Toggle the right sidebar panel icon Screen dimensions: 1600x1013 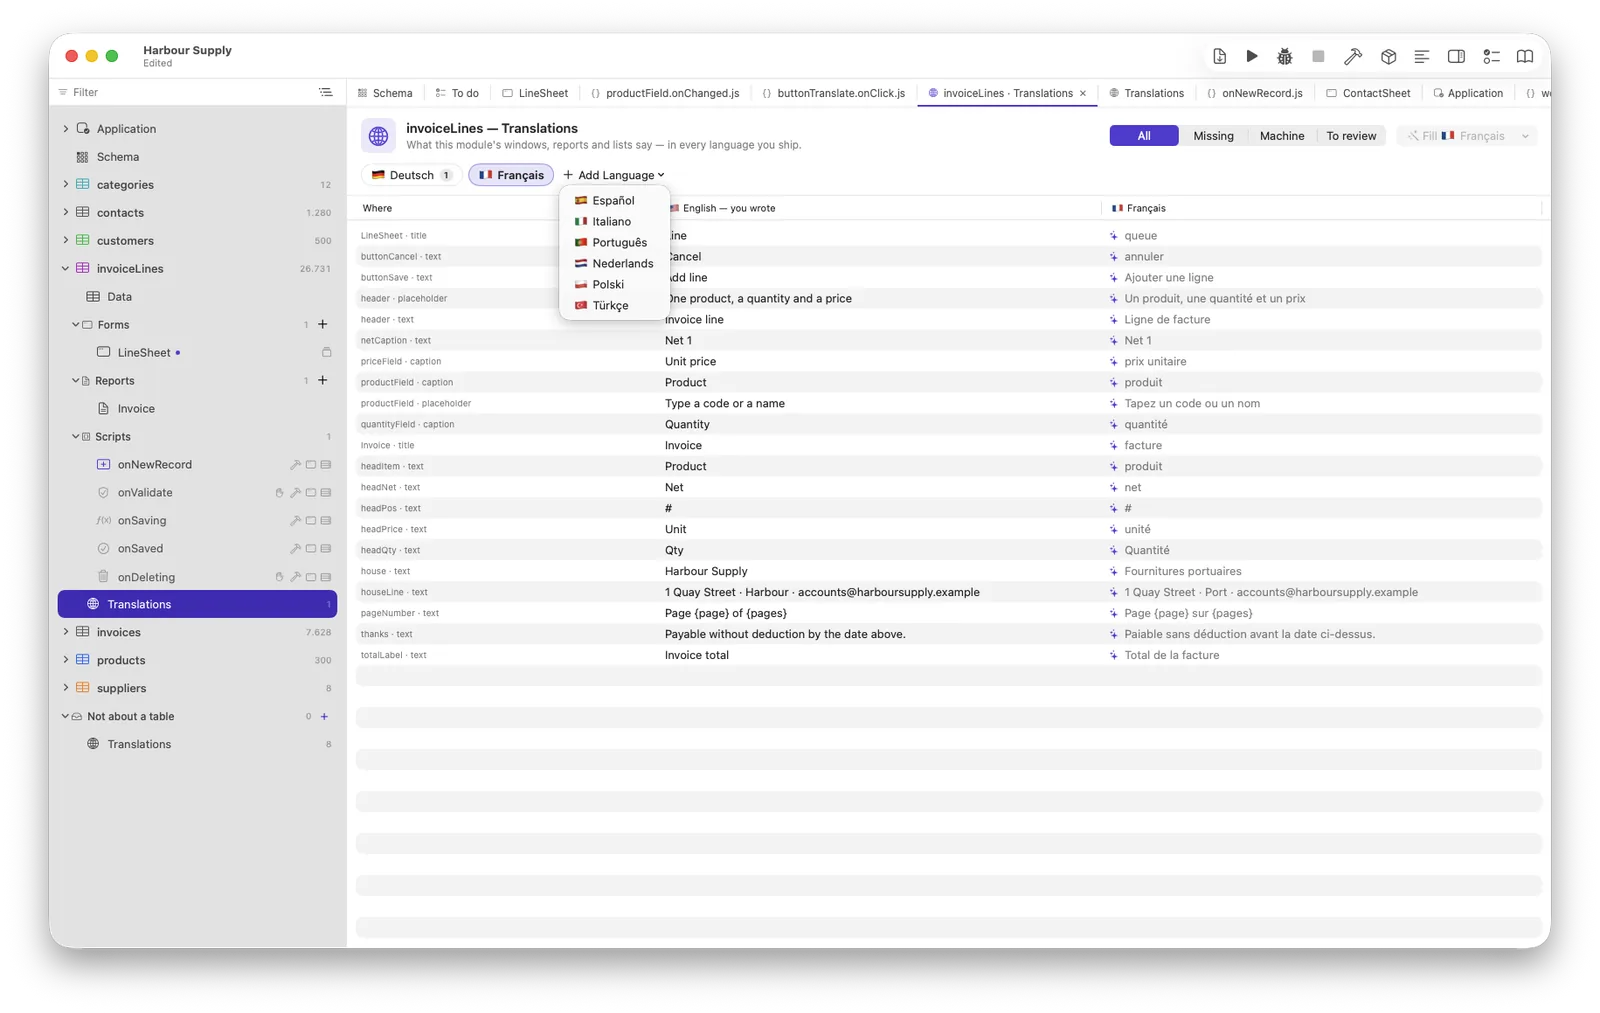[1456, 56]
